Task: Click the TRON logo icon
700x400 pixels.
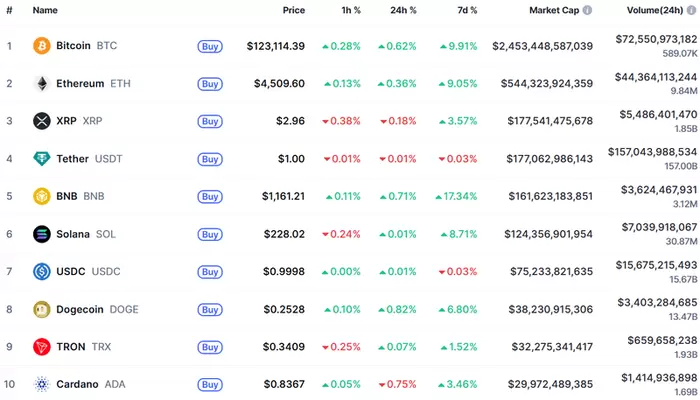Action: [41, 347]
